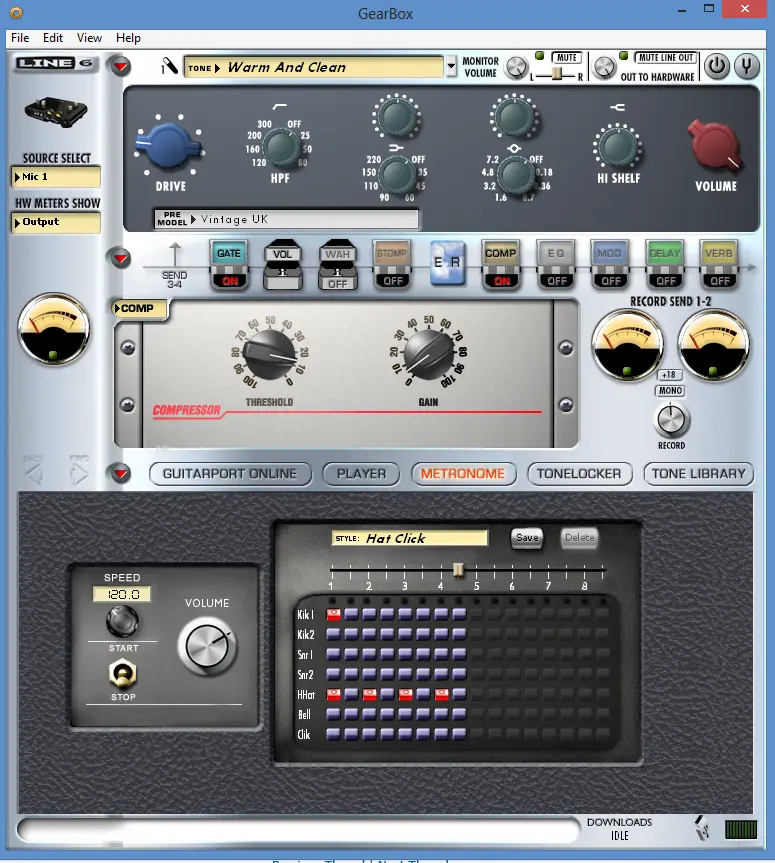Image resolution: width=775 pixels, height=863 pixels.
Task: Click the HPF knob
Action: click(x=281, y=147)
